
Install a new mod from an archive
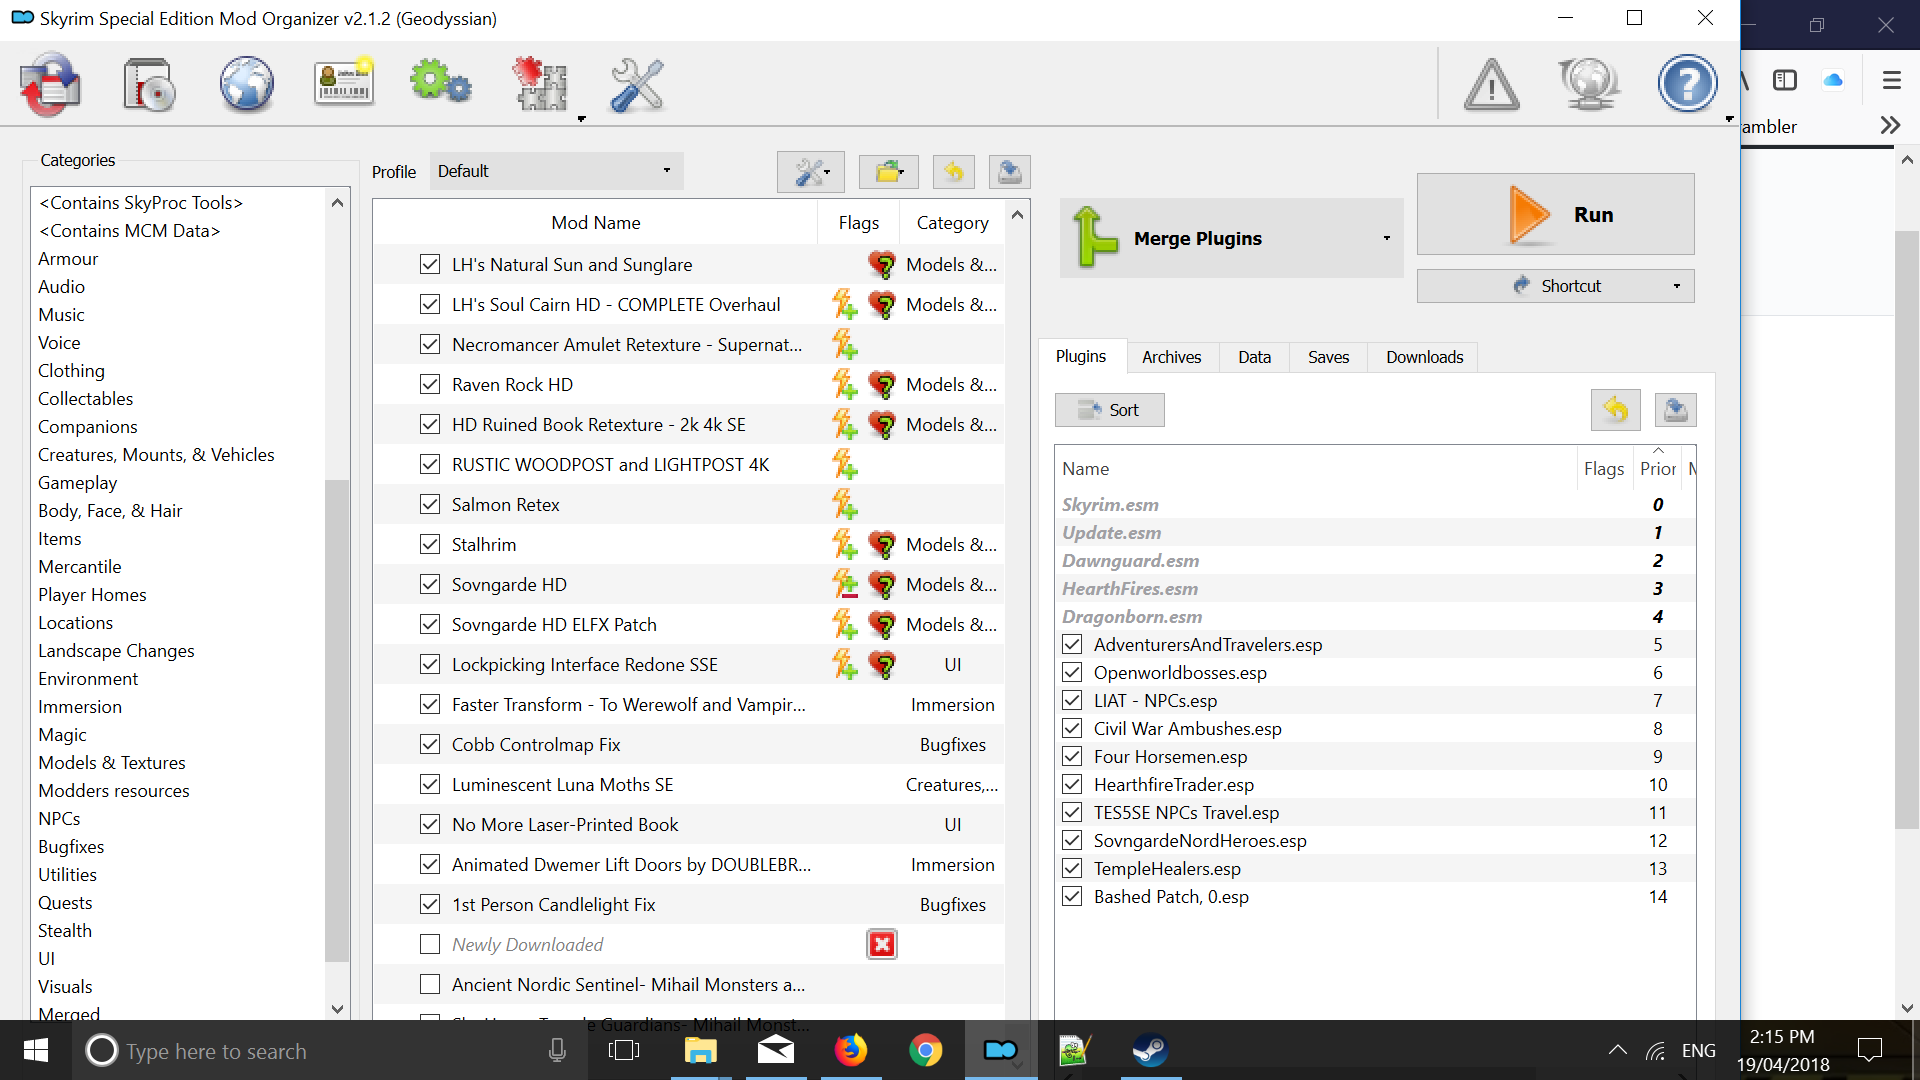148,84
